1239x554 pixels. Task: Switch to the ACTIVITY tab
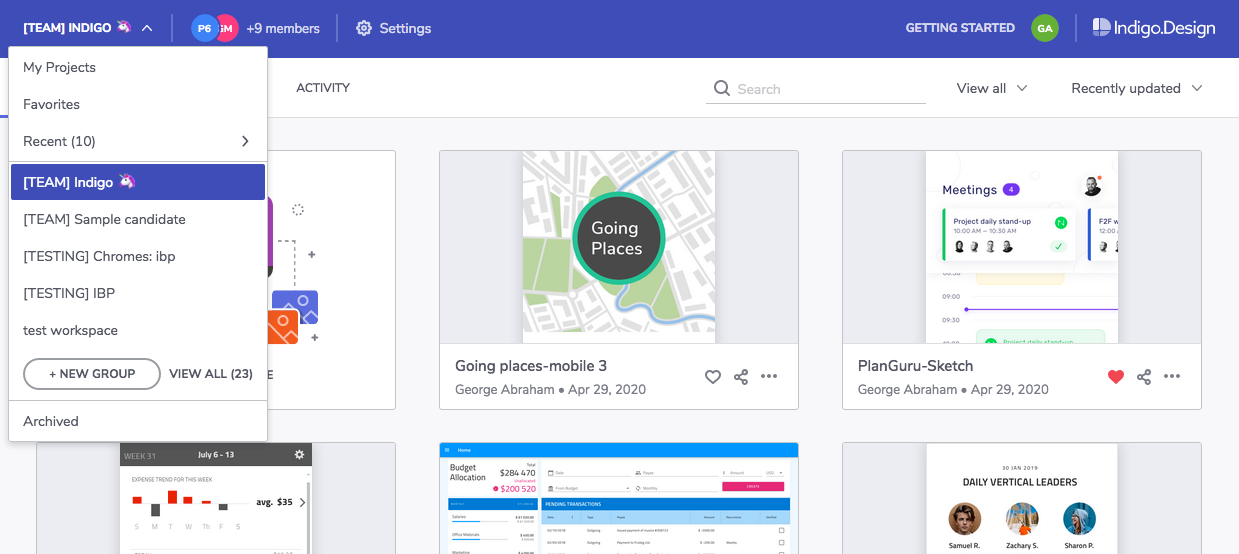pyautogui.click(x=323, y=88)
